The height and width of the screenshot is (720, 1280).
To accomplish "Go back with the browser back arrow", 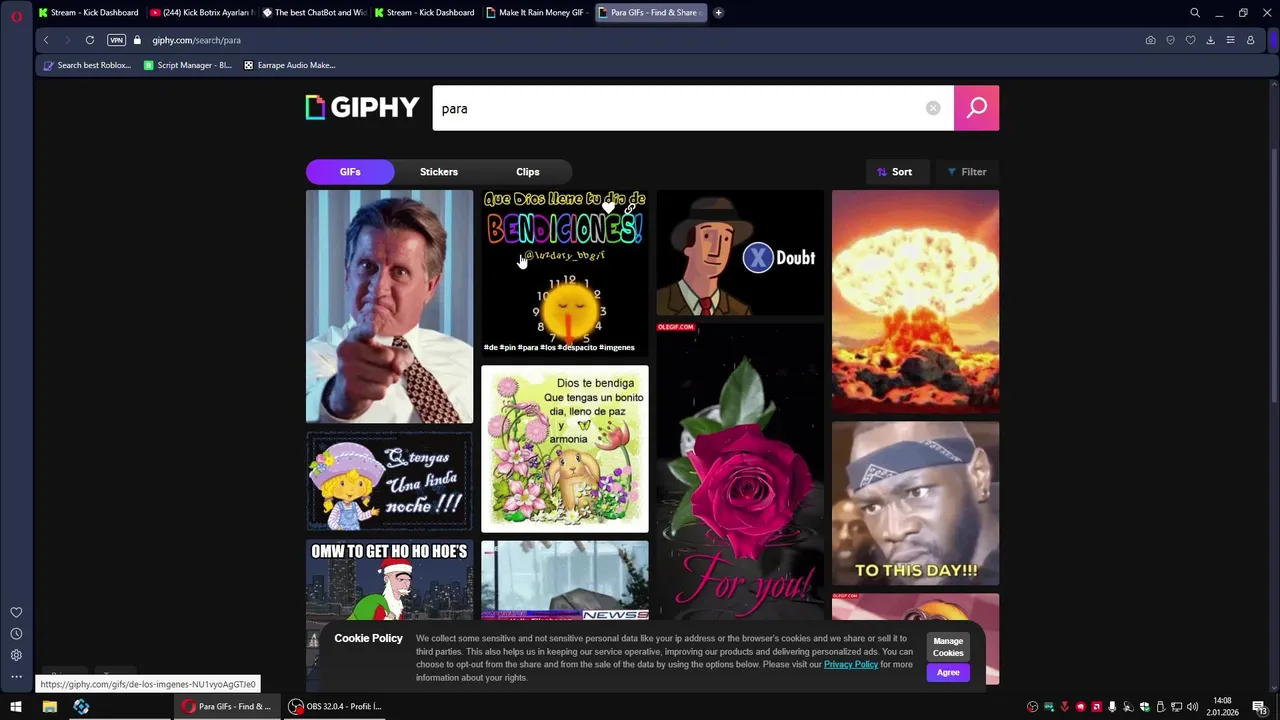I will [46, 40].
